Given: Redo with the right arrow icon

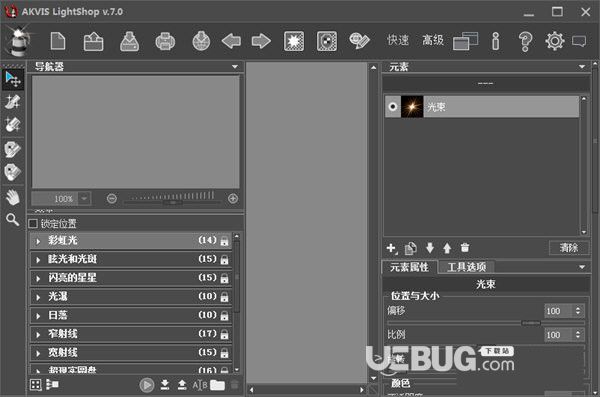Looking at the screenshot, I should tap(261, 41).
